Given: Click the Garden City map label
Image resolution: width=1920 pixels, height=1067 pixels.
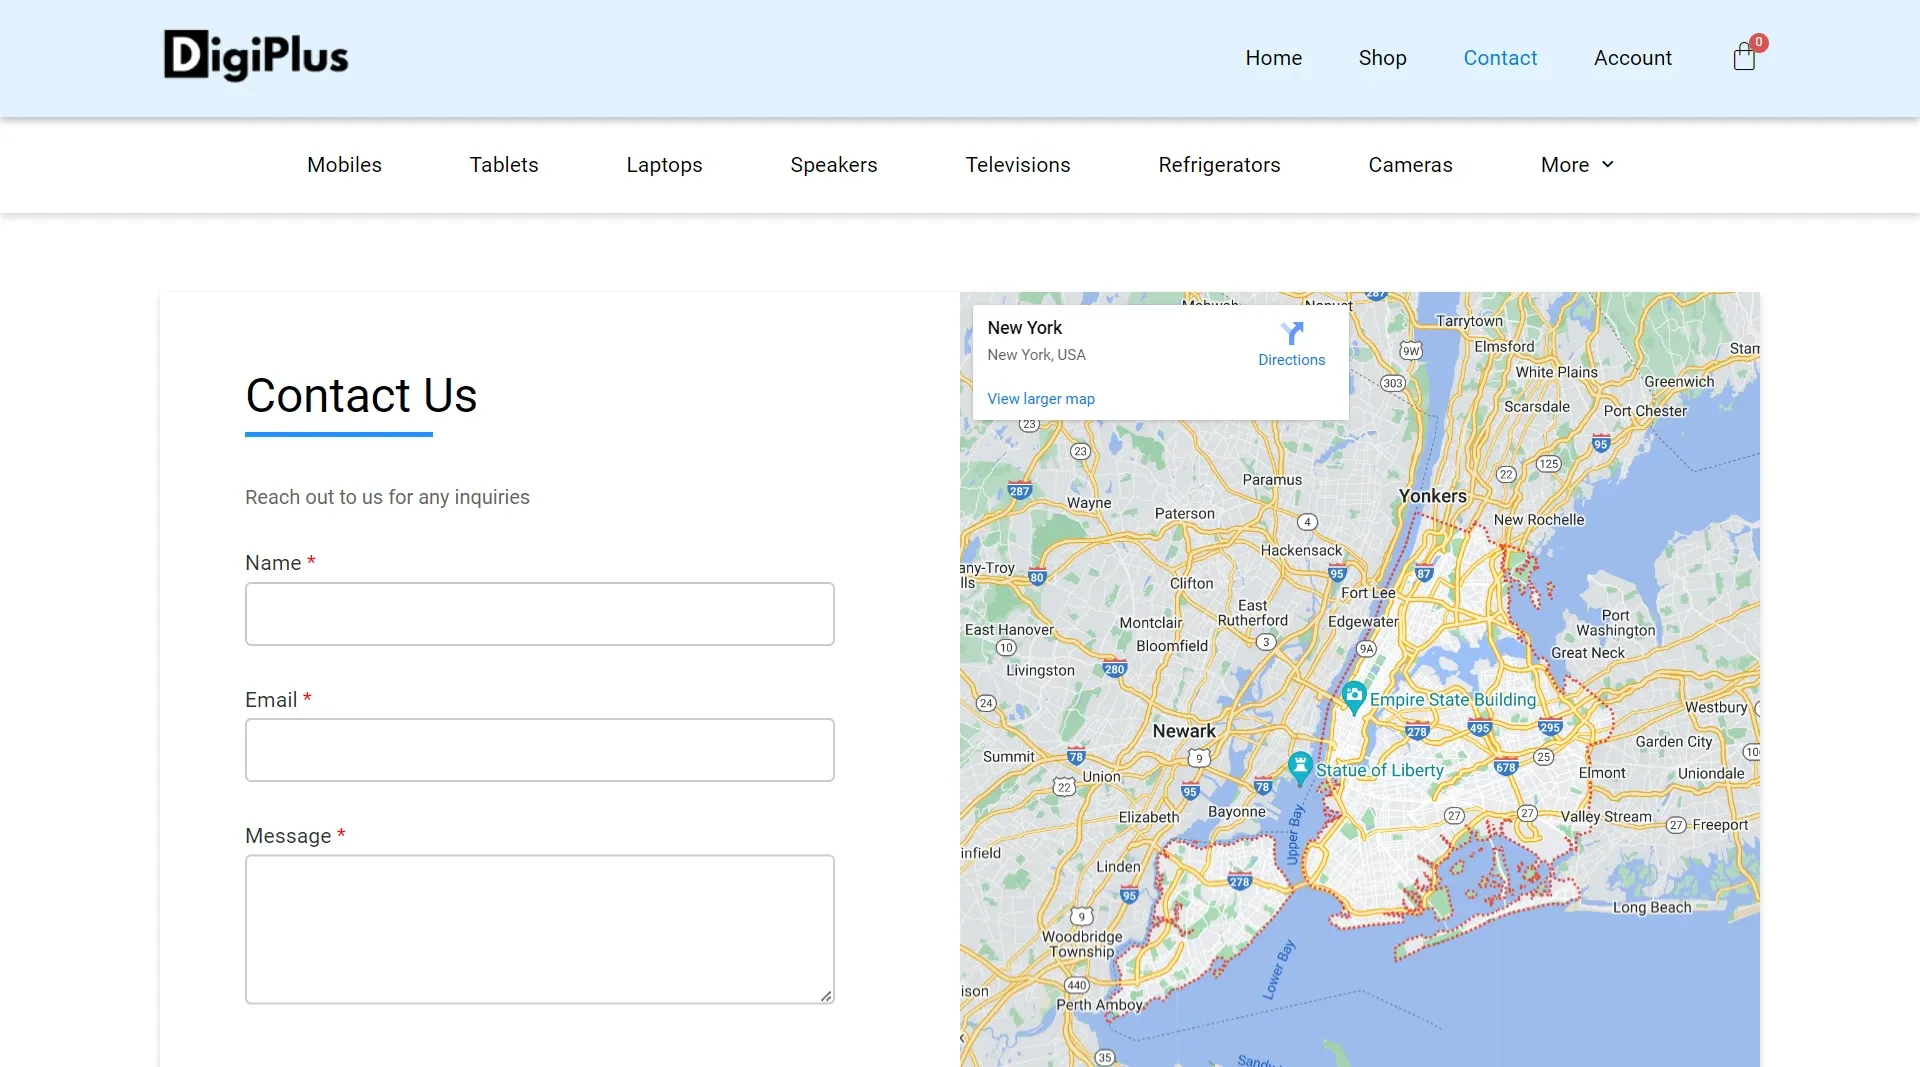Looking at the screenshot, I should 1674,742.
